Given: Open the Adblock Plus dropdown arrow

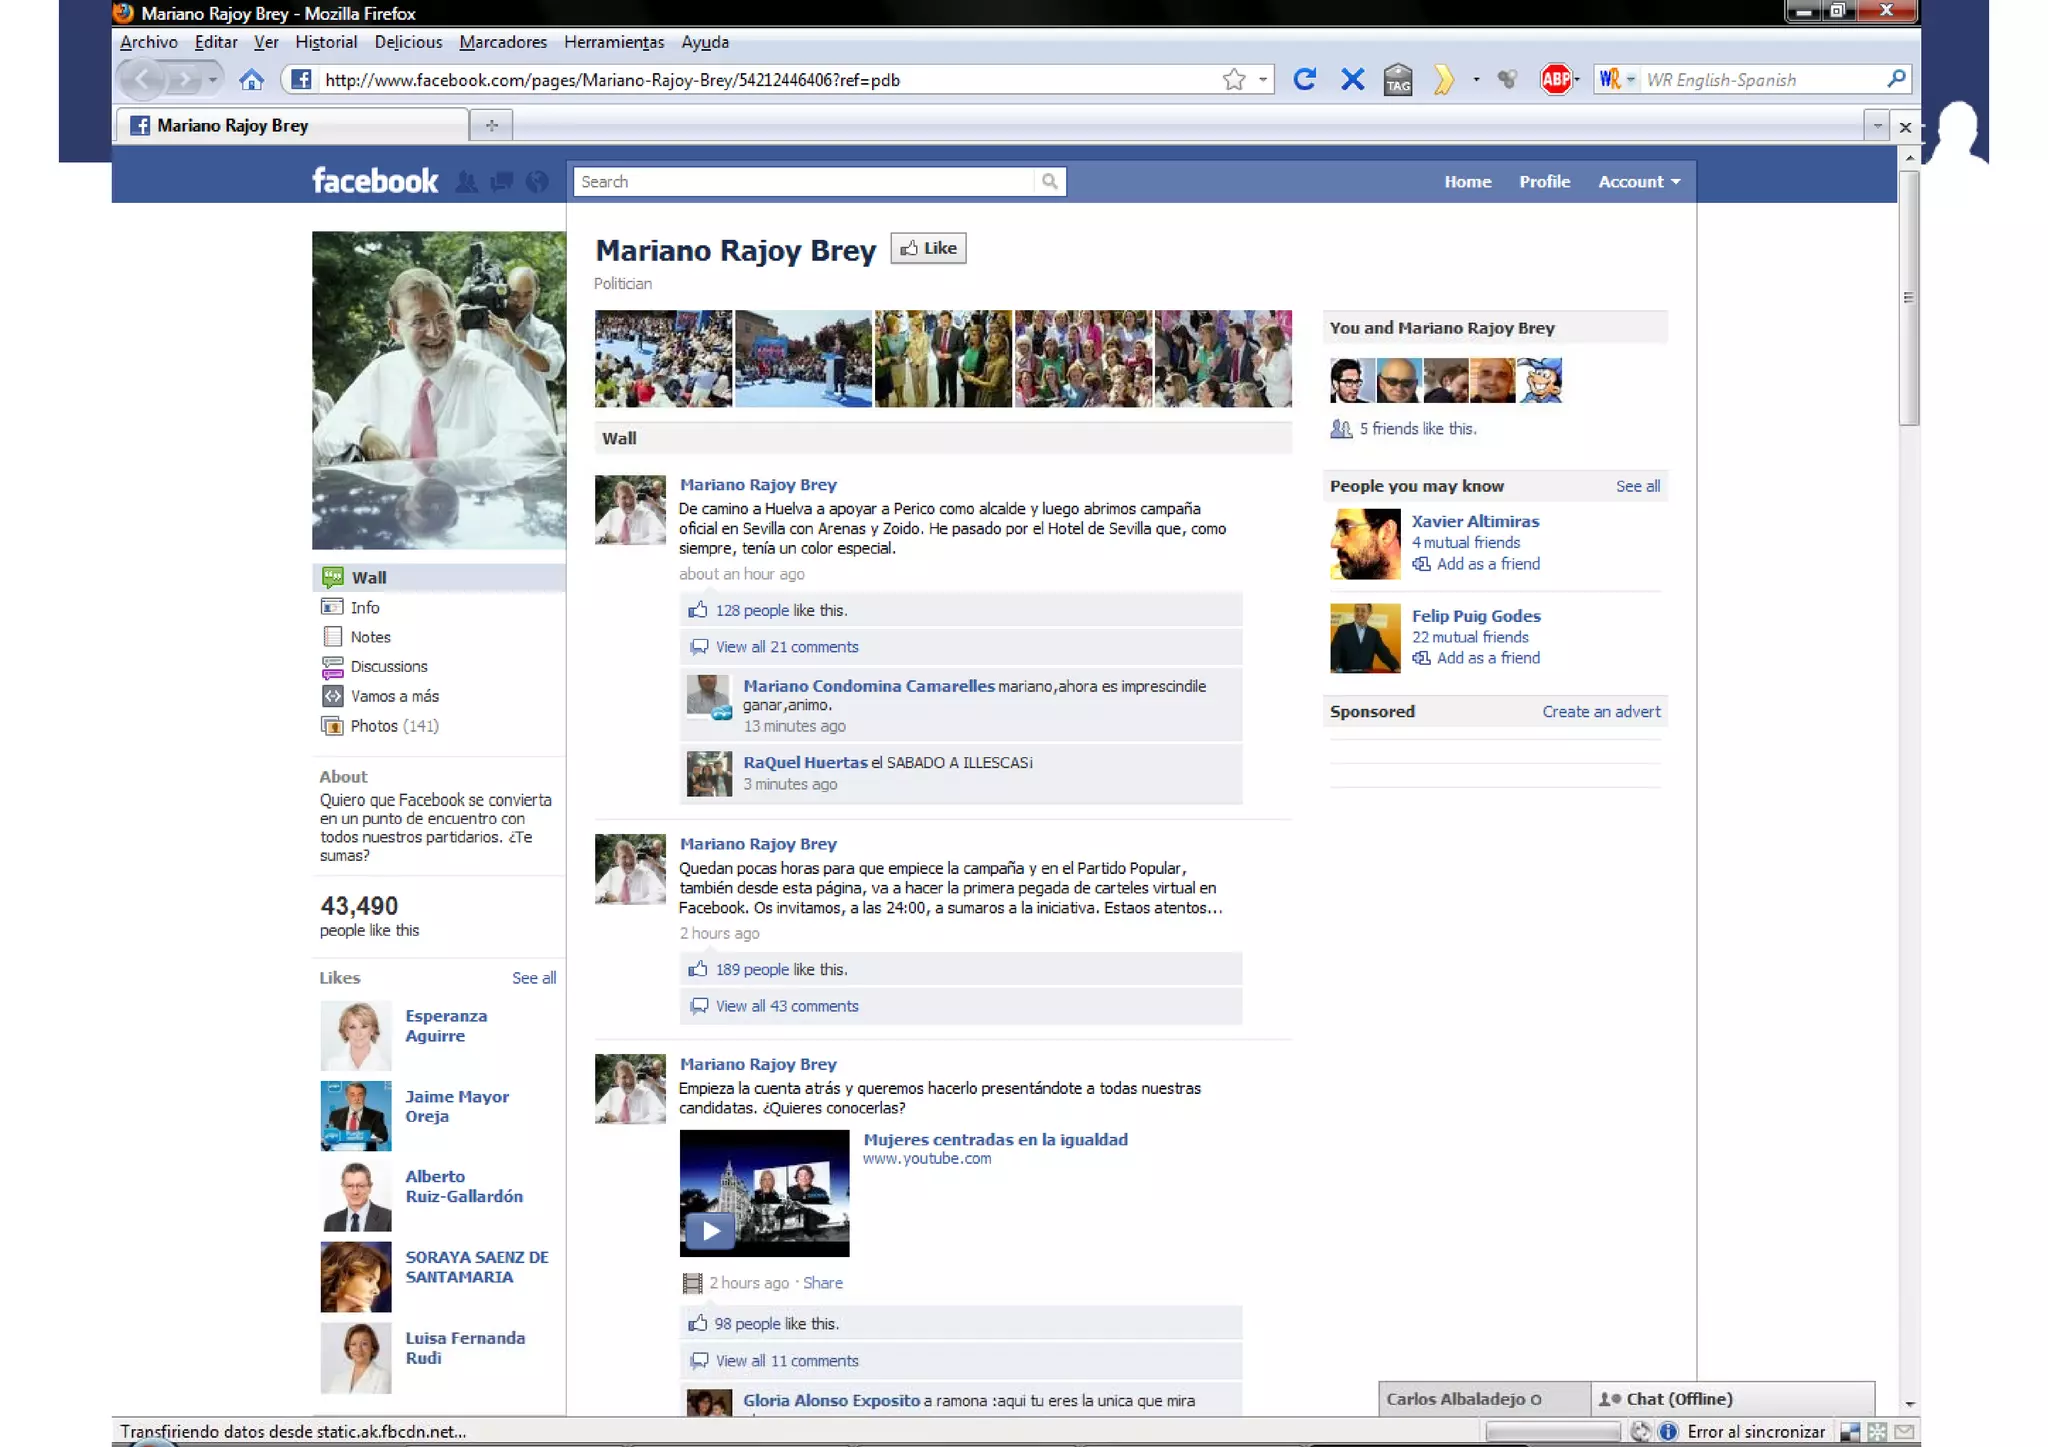Looking at the screenshot, I should 1577,79.
